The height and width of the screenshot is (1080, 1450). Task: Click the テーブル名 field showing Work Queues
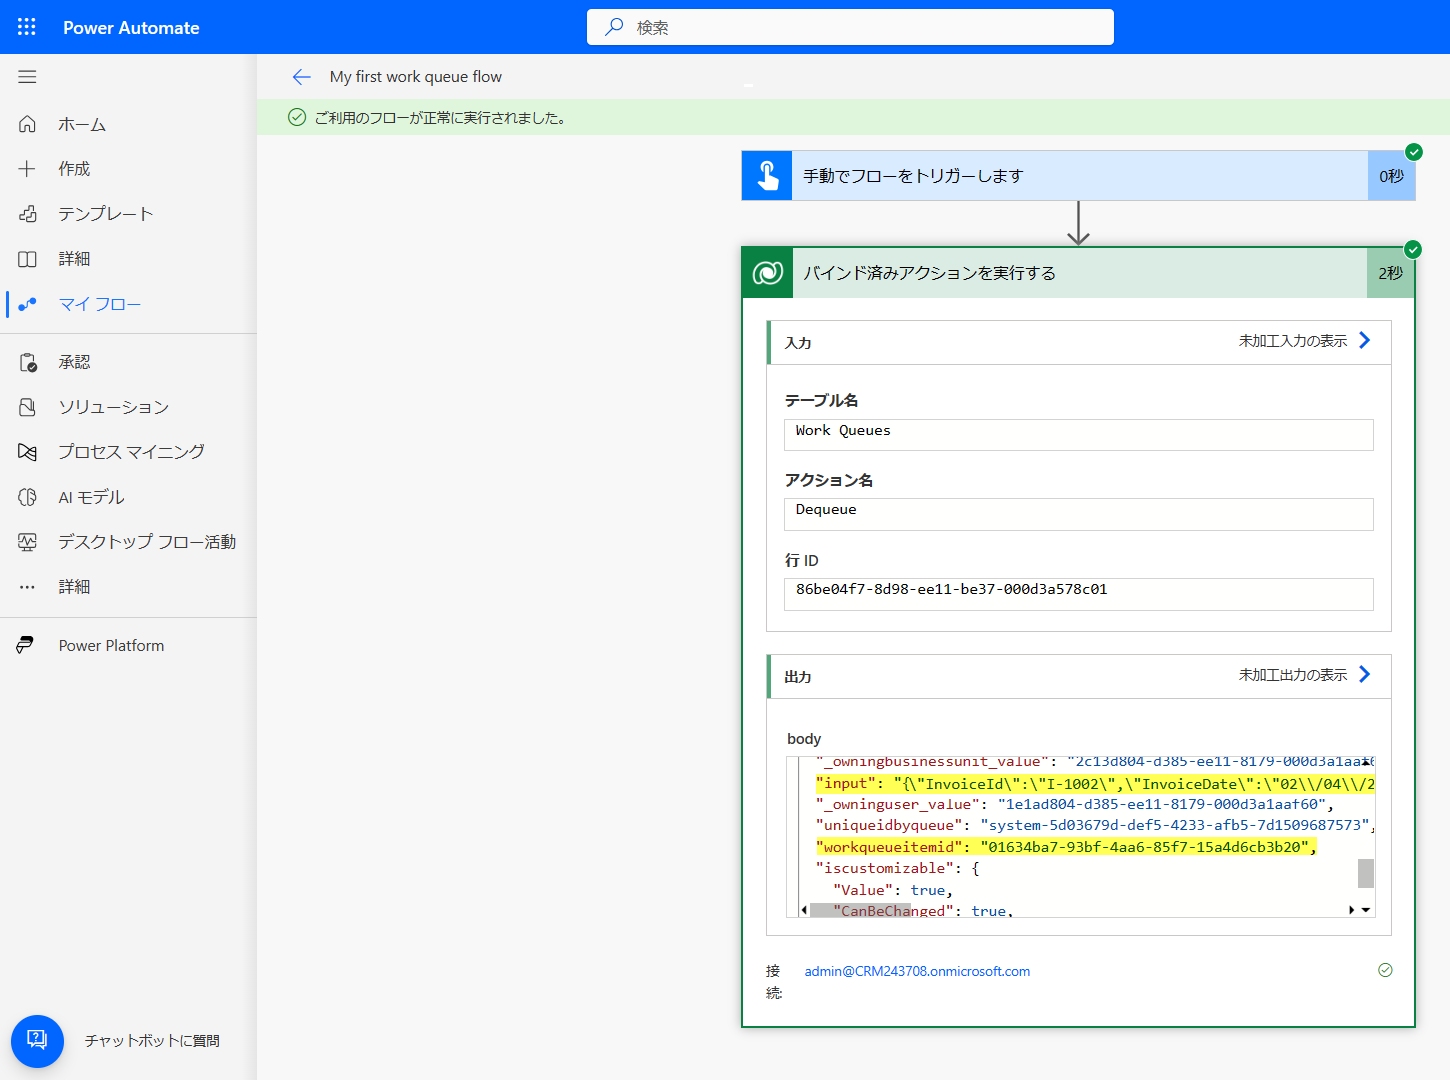click(1078, 435)
